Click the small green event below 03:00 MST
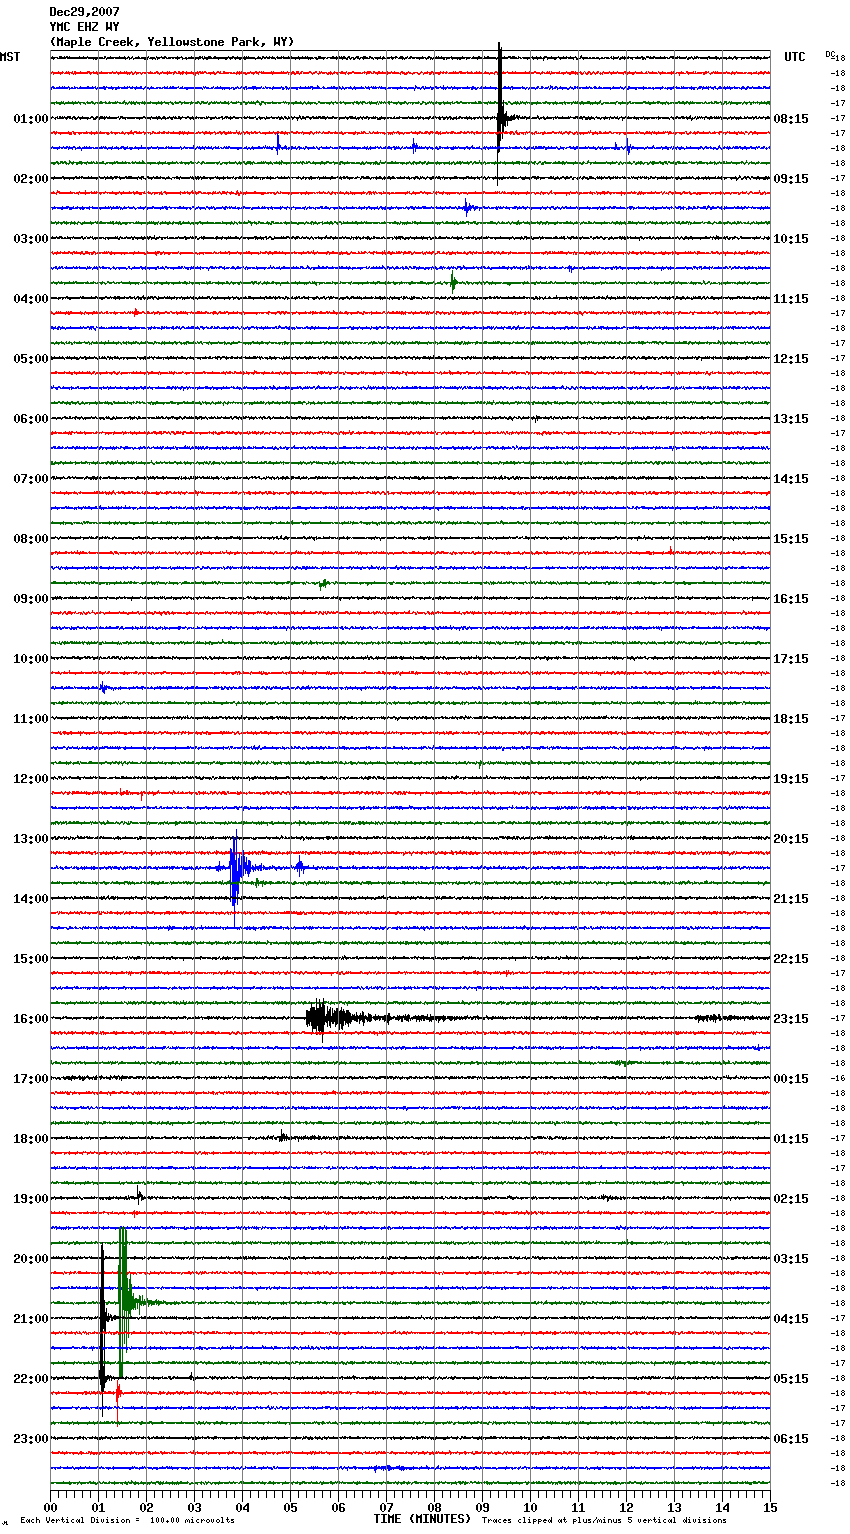Screen dimensions: 850x1534 coord(453,283)
